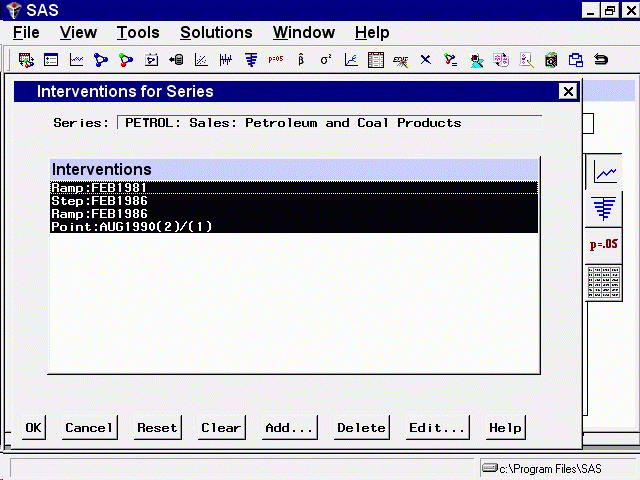Click the Cancel button
Image resolution: width=640 pixels, height=480 pixels.
click(x=89, y=427)
